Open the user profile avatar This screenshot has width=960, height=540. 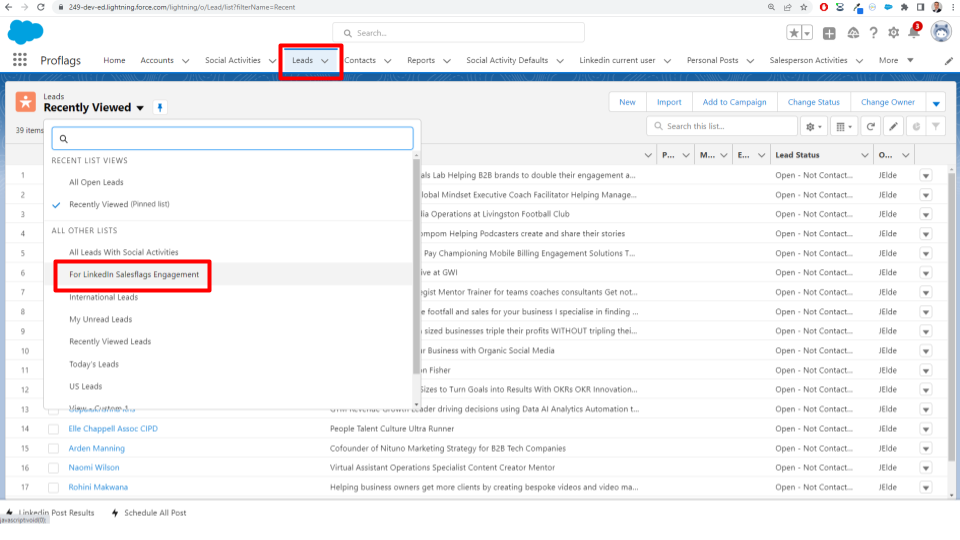coord(941,32)
